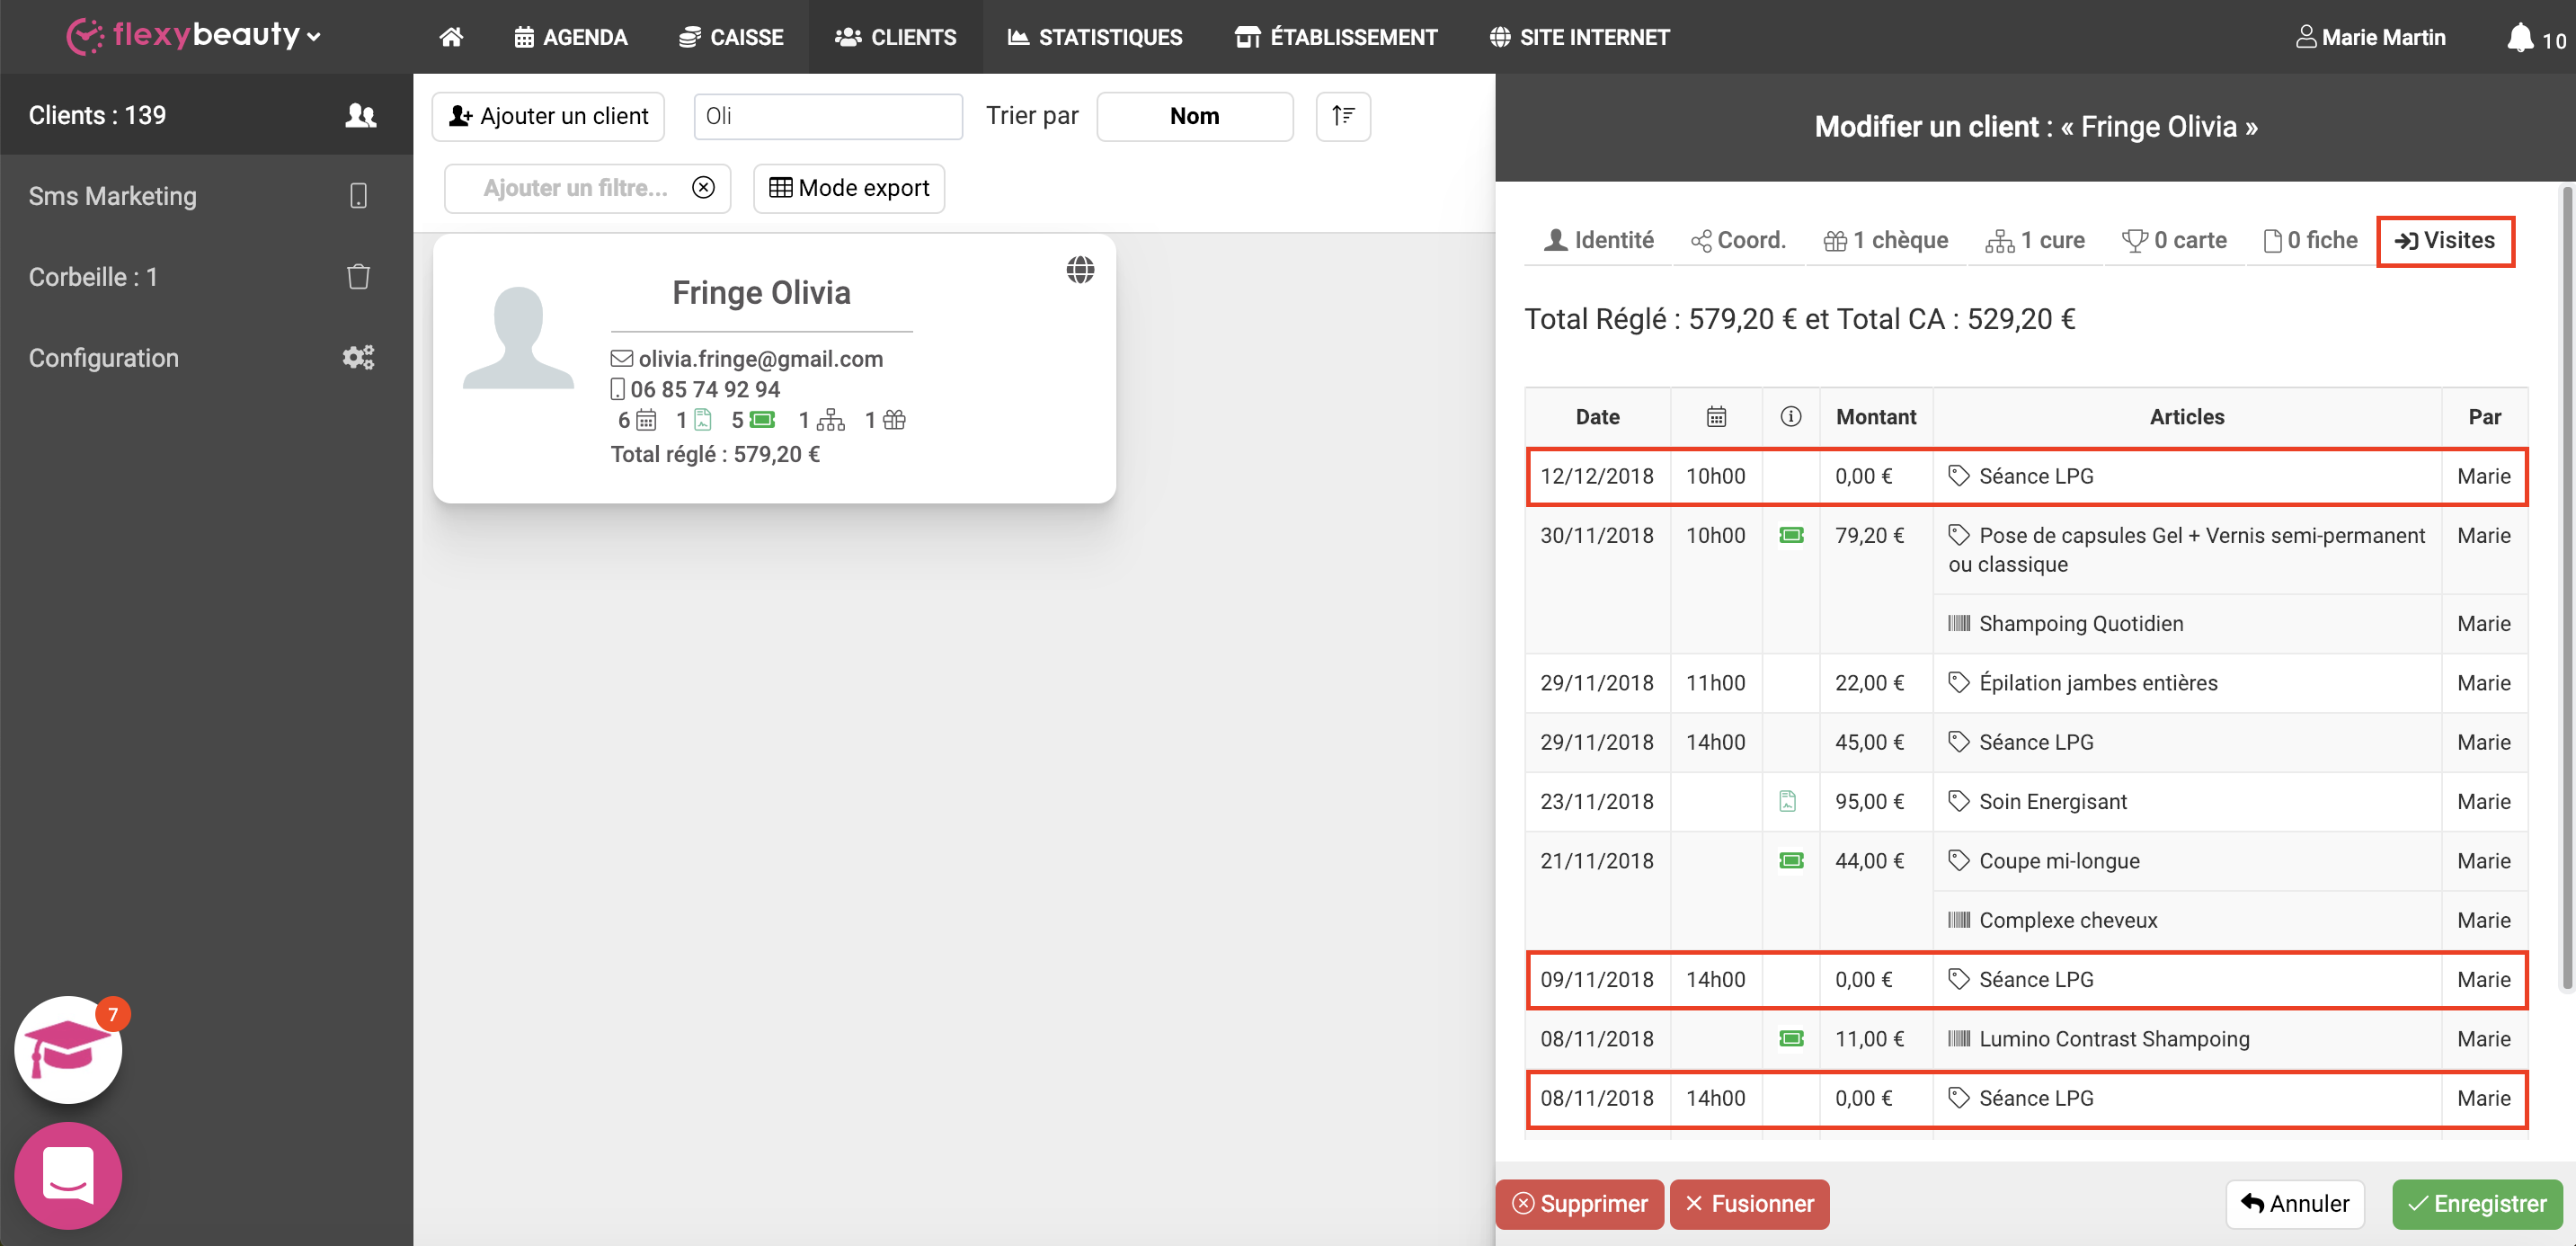Switch to the 1 cure tab

[2035, 240]
